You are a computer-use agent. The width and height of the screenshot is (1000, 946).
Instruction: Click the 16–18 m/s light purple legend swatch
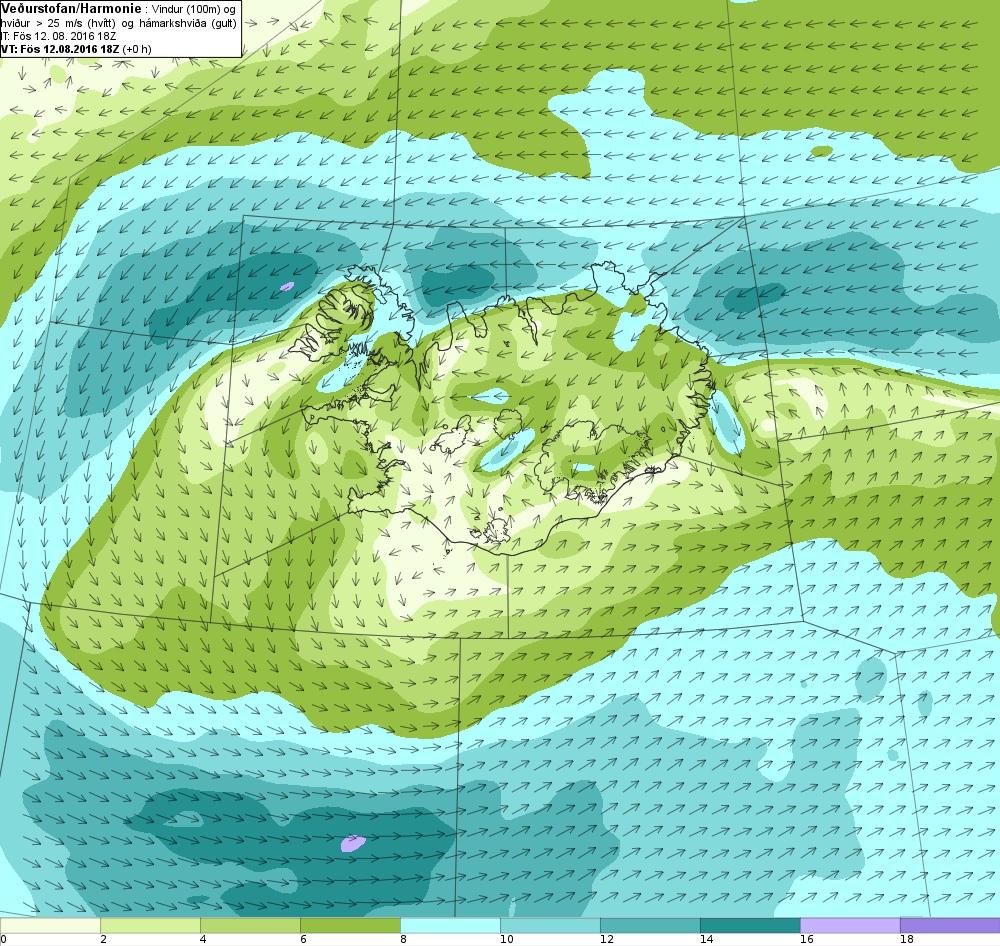pyautogui.click(x=850, y=925)
